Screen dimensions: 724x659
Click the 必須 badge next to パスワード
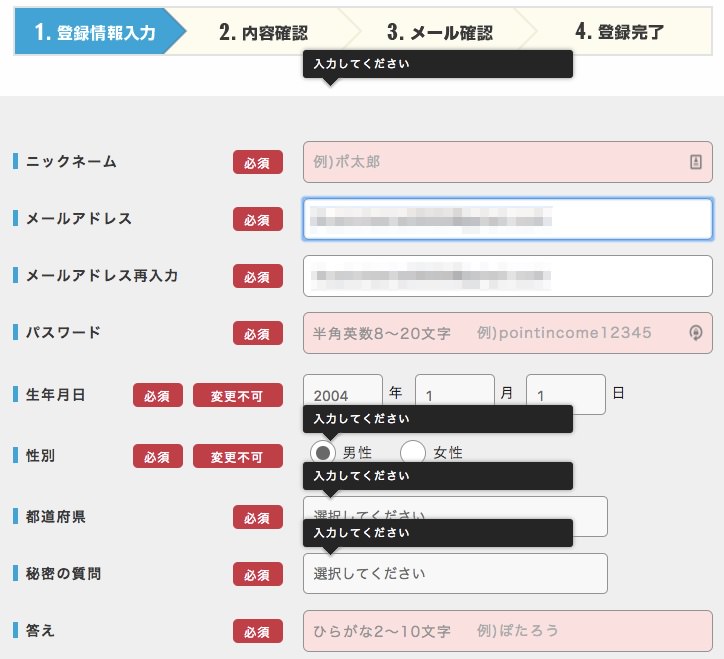point(258,333)
